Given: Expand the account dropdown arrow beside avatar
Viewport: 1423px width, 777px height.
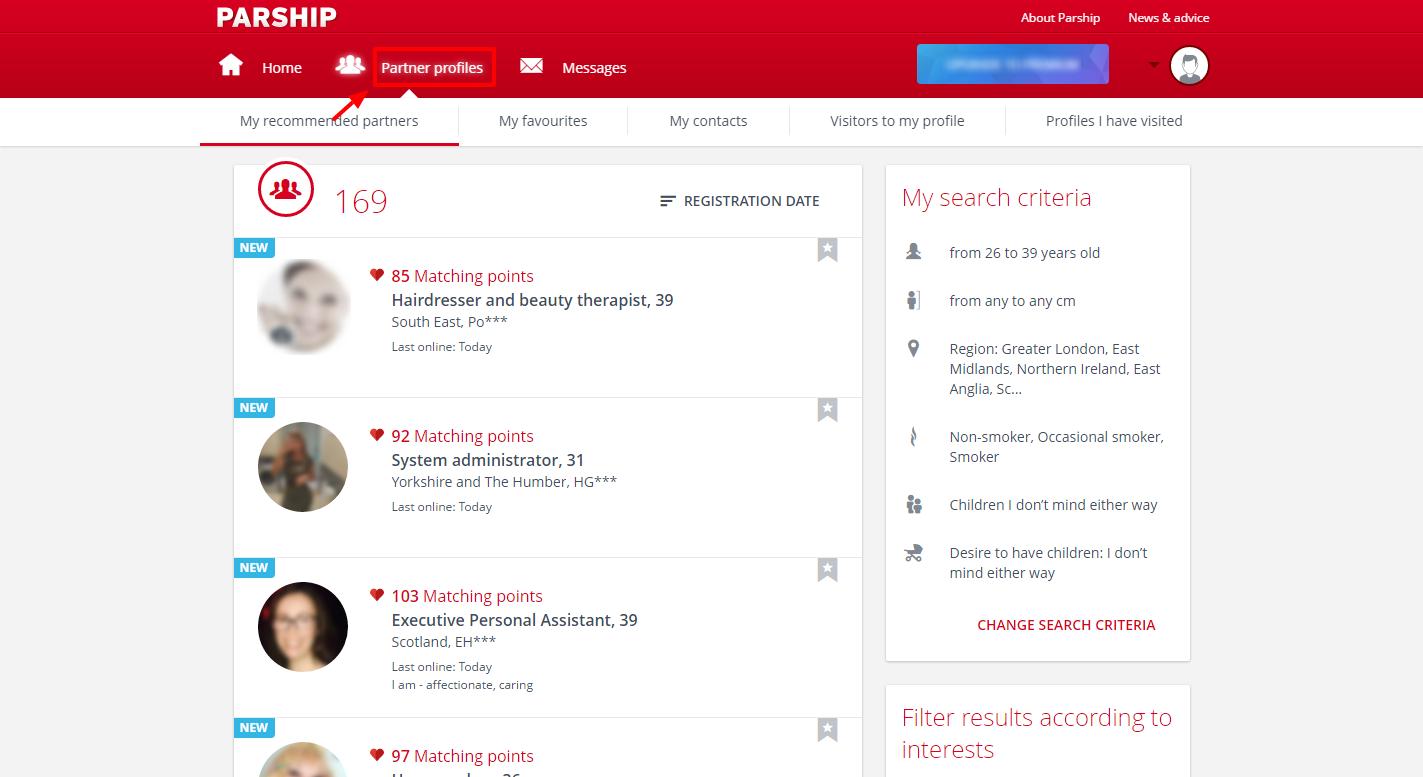Looking at the screenshot, I should pyautogui.click(x=1154, y=66).
